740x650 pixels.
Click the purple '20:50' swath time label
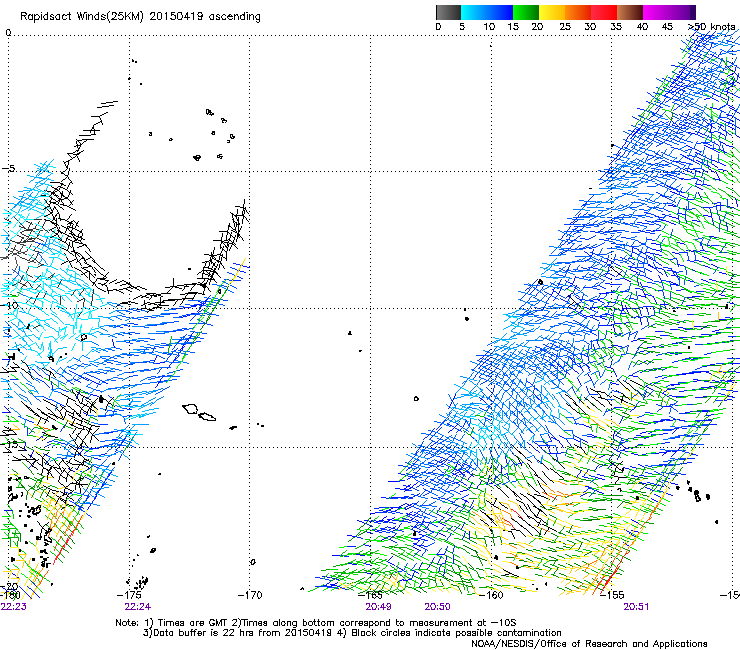pos(437,607)
